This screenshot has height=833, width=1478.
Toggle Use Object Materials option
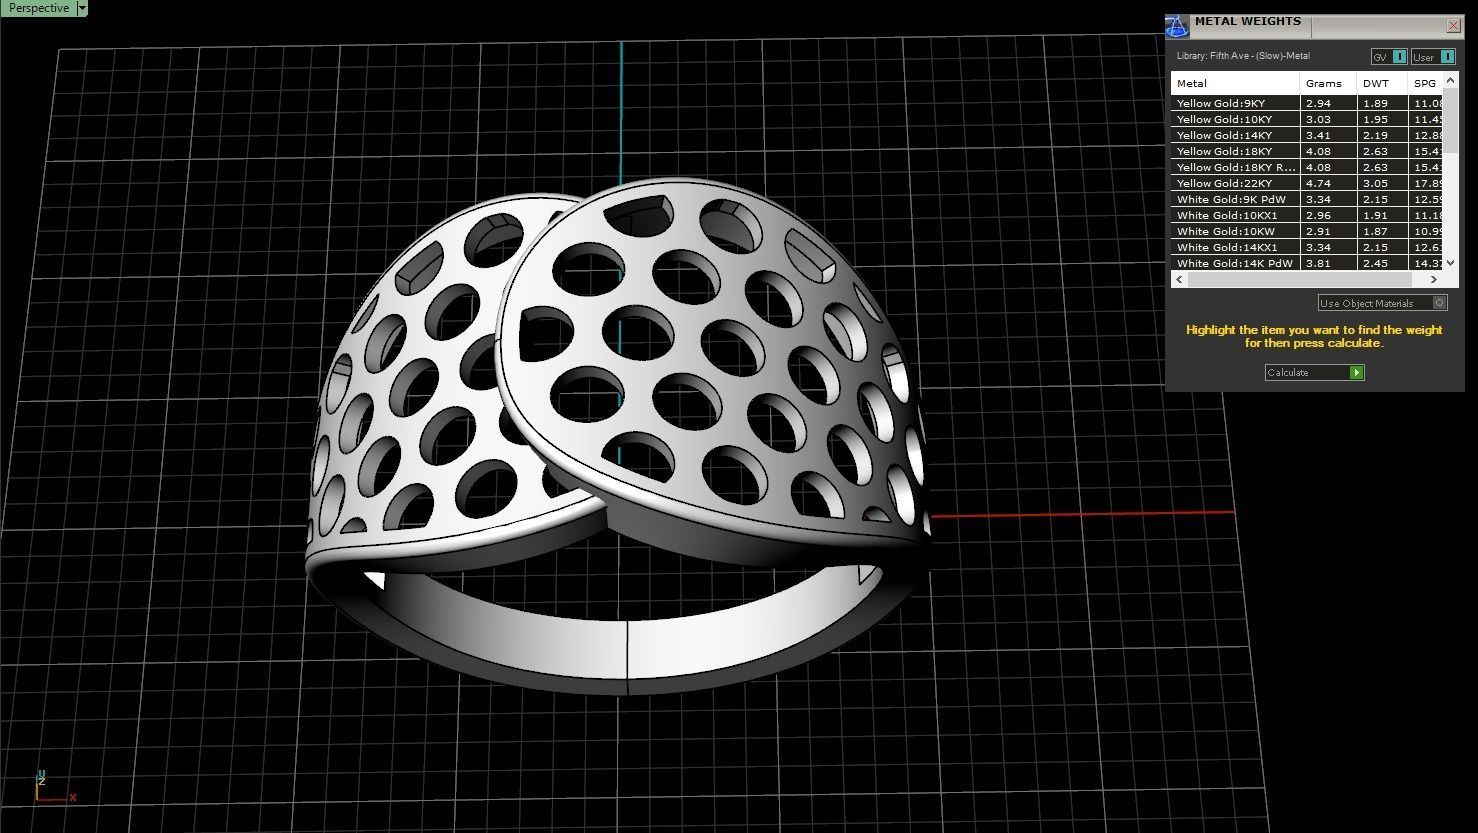(1382, 303)
